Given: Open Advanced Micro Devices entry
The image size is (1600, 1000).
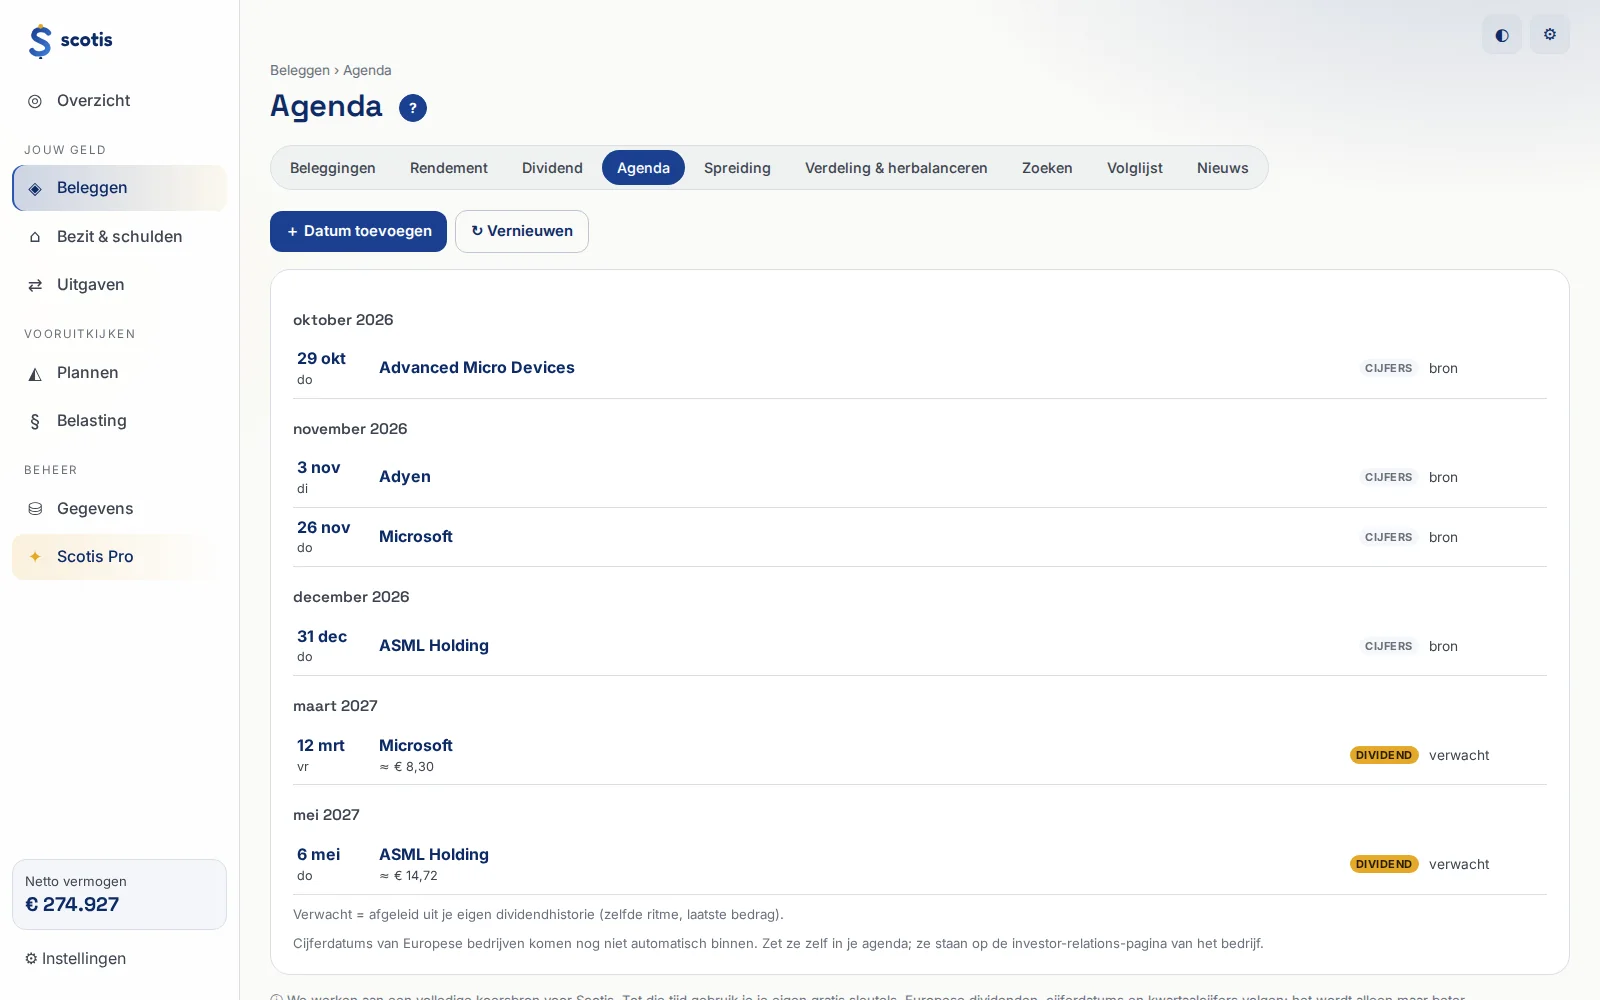Looking at the screenshot, I should [x=477, y=368].
